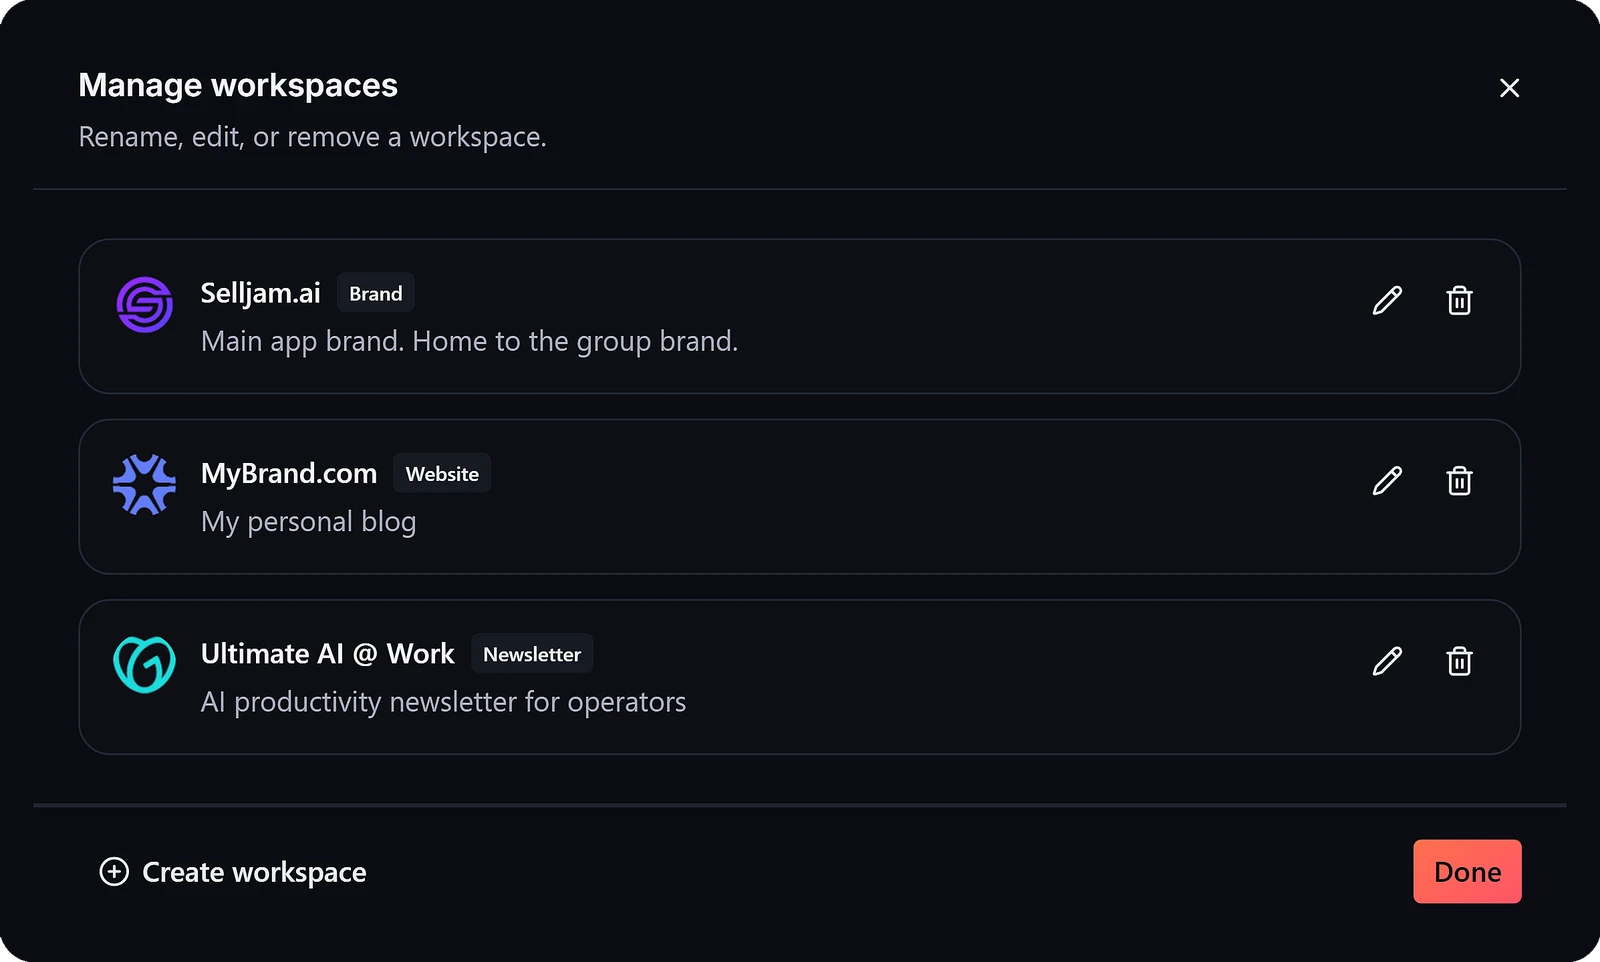Screen dimensions: 1600x962
Task: Click Create workspace
Action: point(233,872)
